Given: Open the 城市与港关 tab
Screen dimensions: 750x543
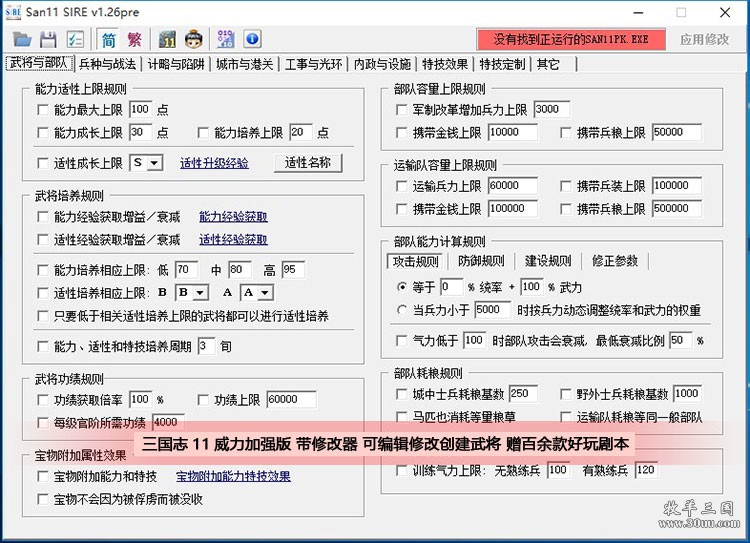Looking at the screenshot, I should point(244,64).
